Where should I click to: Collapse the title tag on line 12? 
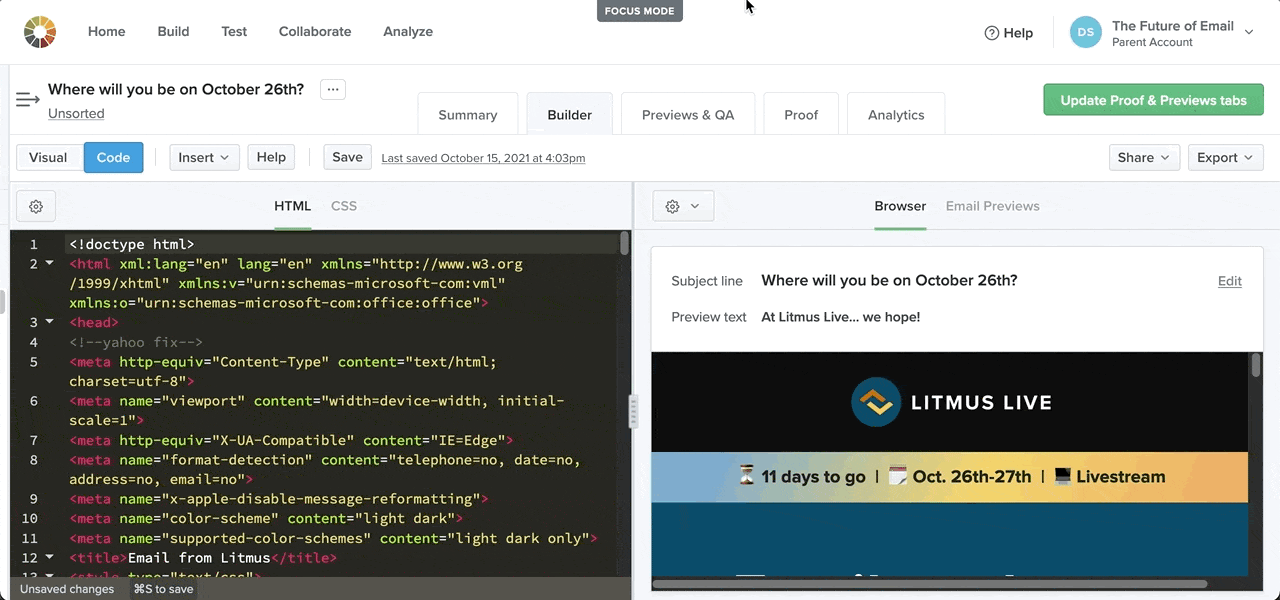pyautogui.click(x=50, y=557)
